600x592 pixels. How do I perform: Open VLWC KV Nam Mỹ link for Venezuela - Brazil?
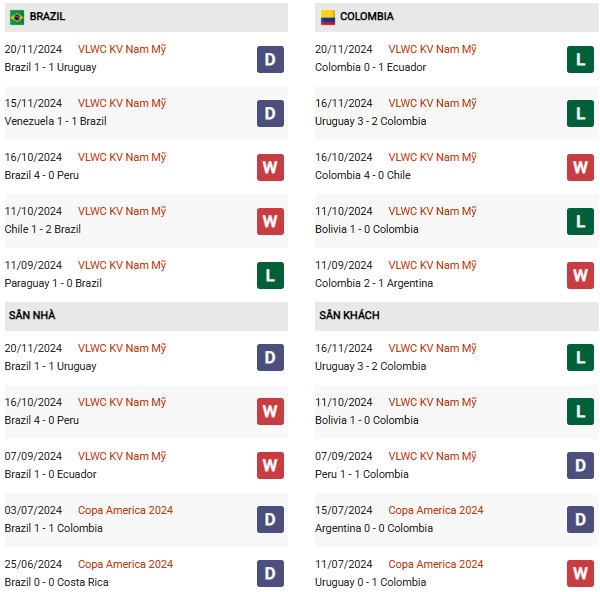pyautogui.click(x=122, y=104)
